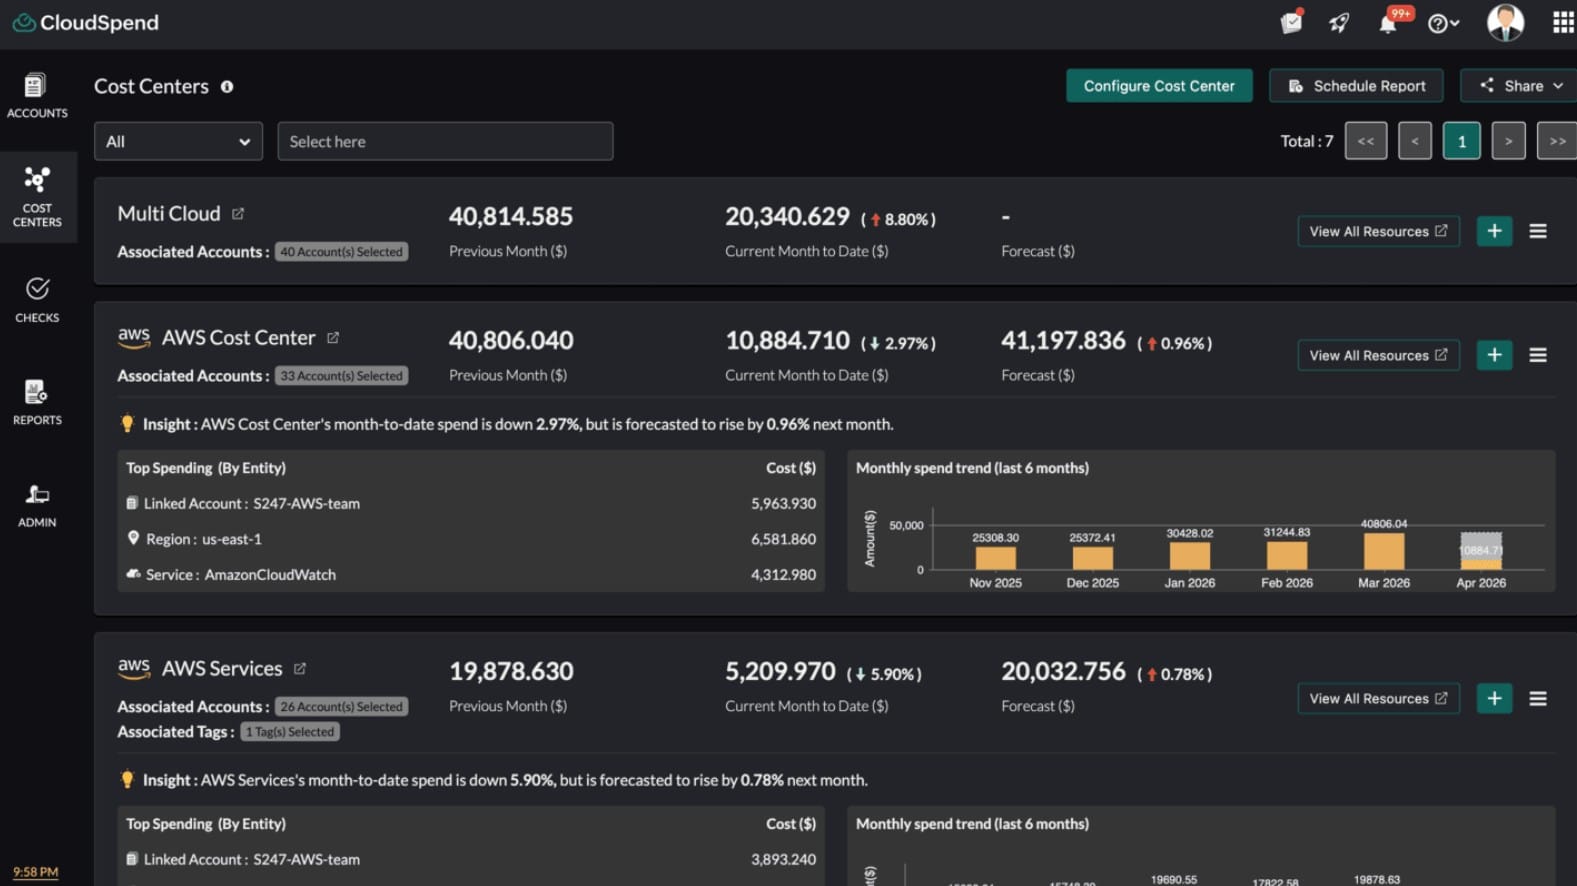Open hamburger menu for AWS Services row
This screenshot has height=886, width=1577.
1538,698
